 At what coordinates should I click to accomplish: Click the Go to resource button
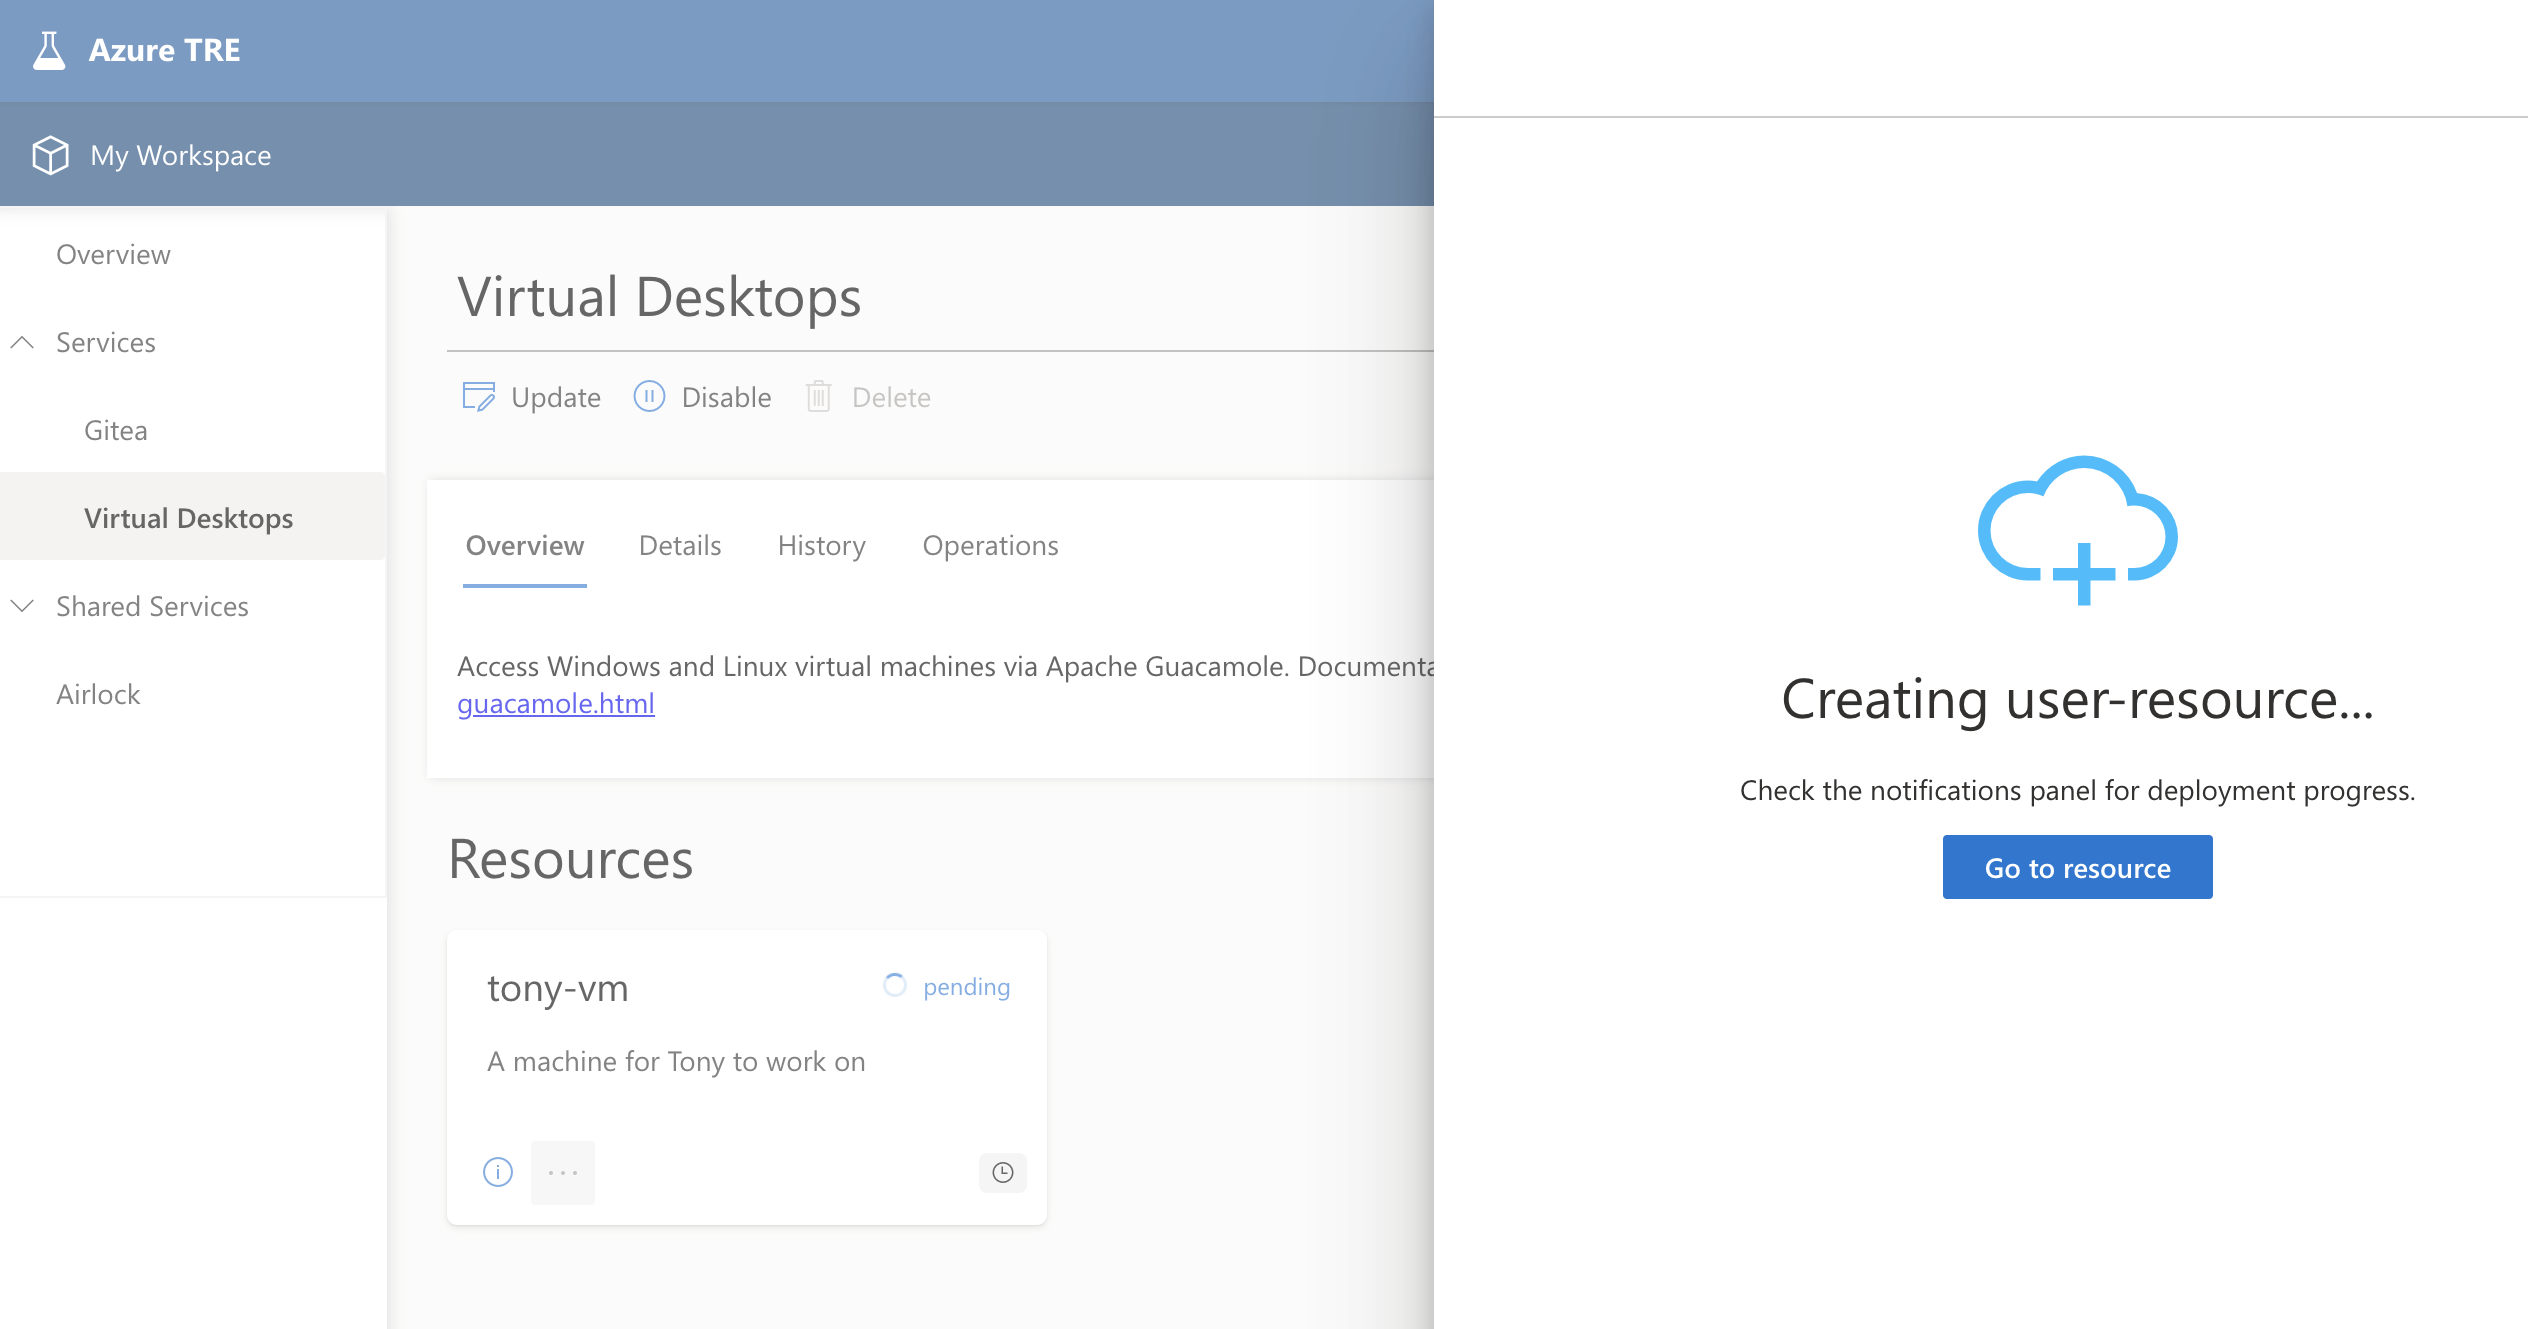(x=2078, y=868)
